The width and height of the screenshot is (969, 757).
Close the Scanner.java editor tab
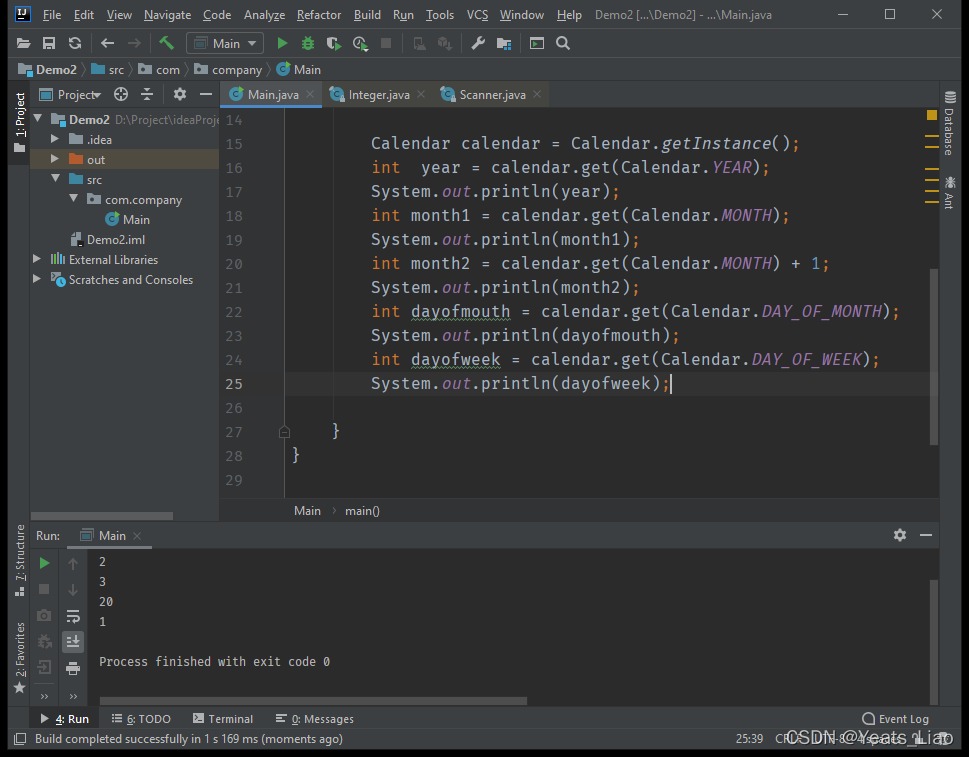(537, 94)
